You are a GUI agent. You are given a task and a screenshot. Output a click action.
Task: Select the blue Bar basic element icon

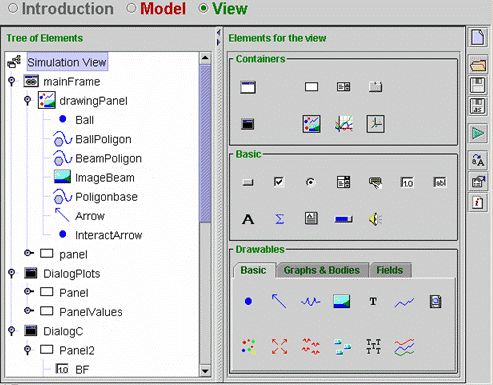tap(344, 219)
